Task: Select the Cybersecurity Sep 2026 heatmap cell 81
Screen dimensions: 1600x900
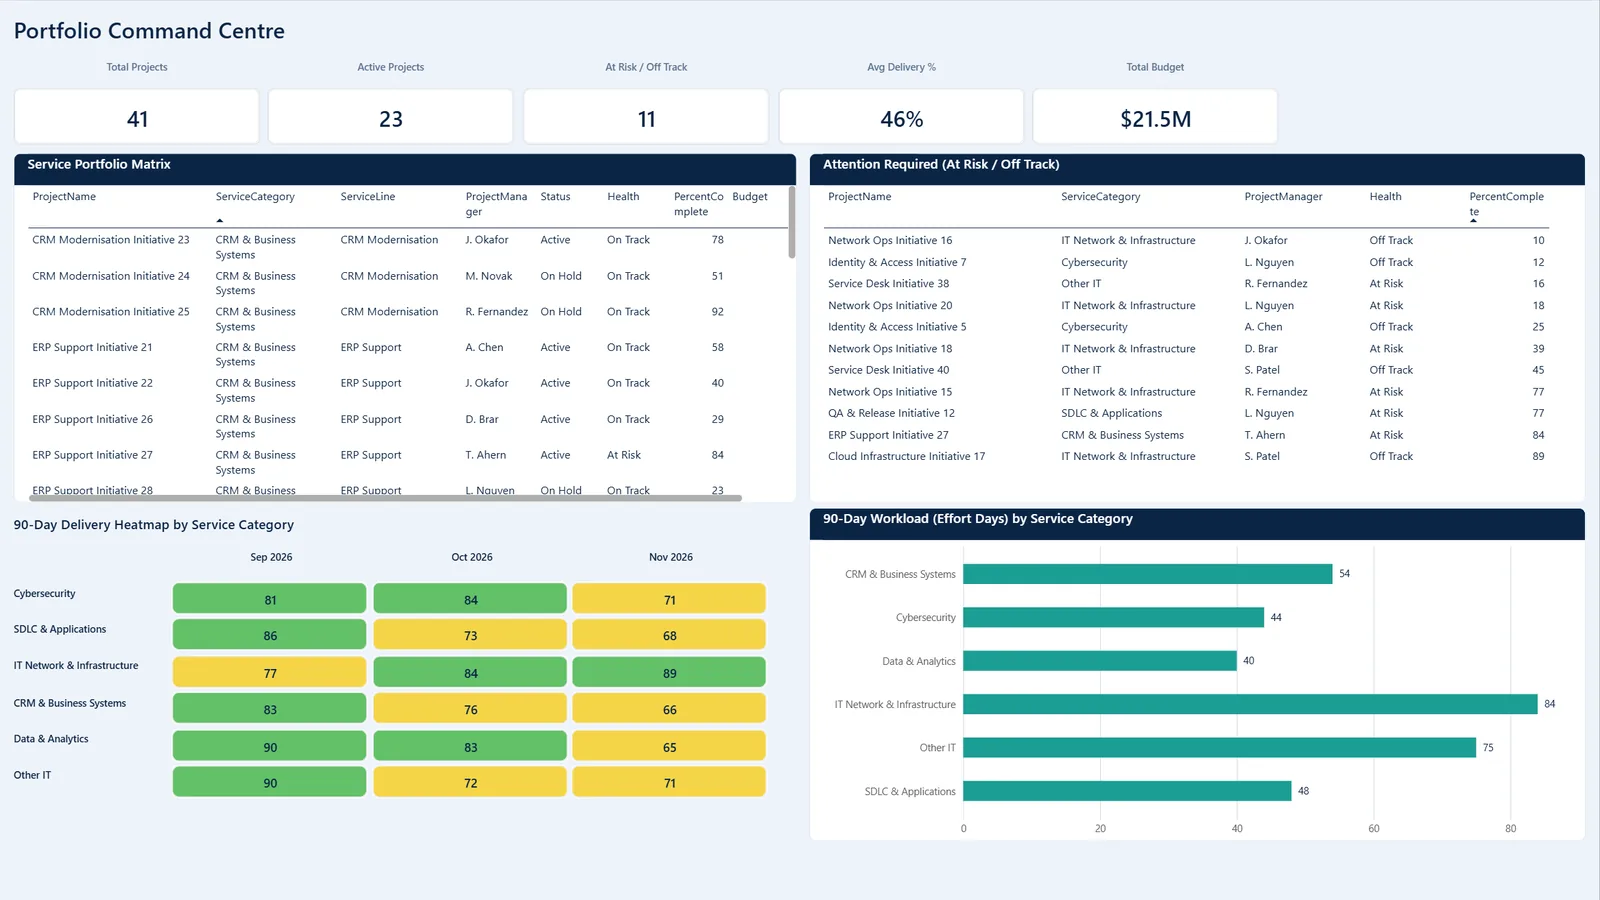Action: tap(269, 599)
